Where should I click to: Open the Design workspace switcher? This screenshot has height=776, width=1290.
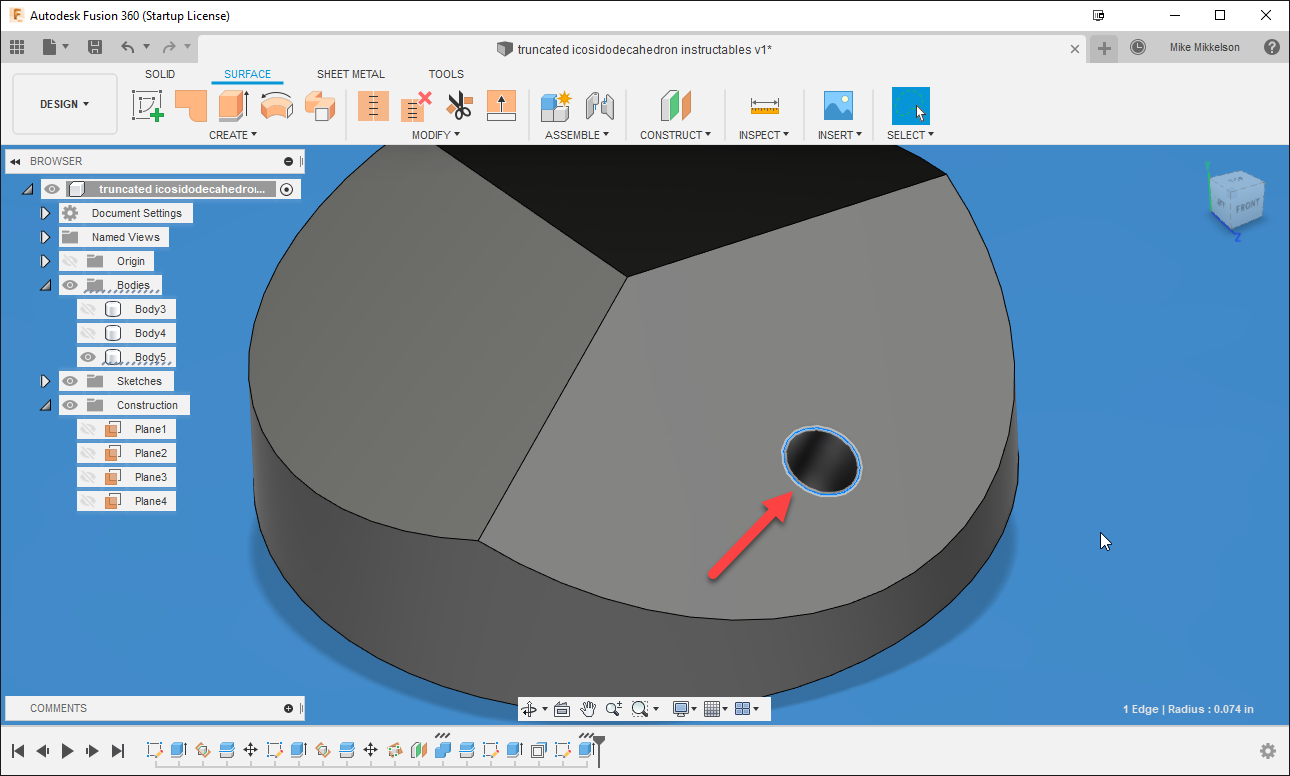click(64, 103)
